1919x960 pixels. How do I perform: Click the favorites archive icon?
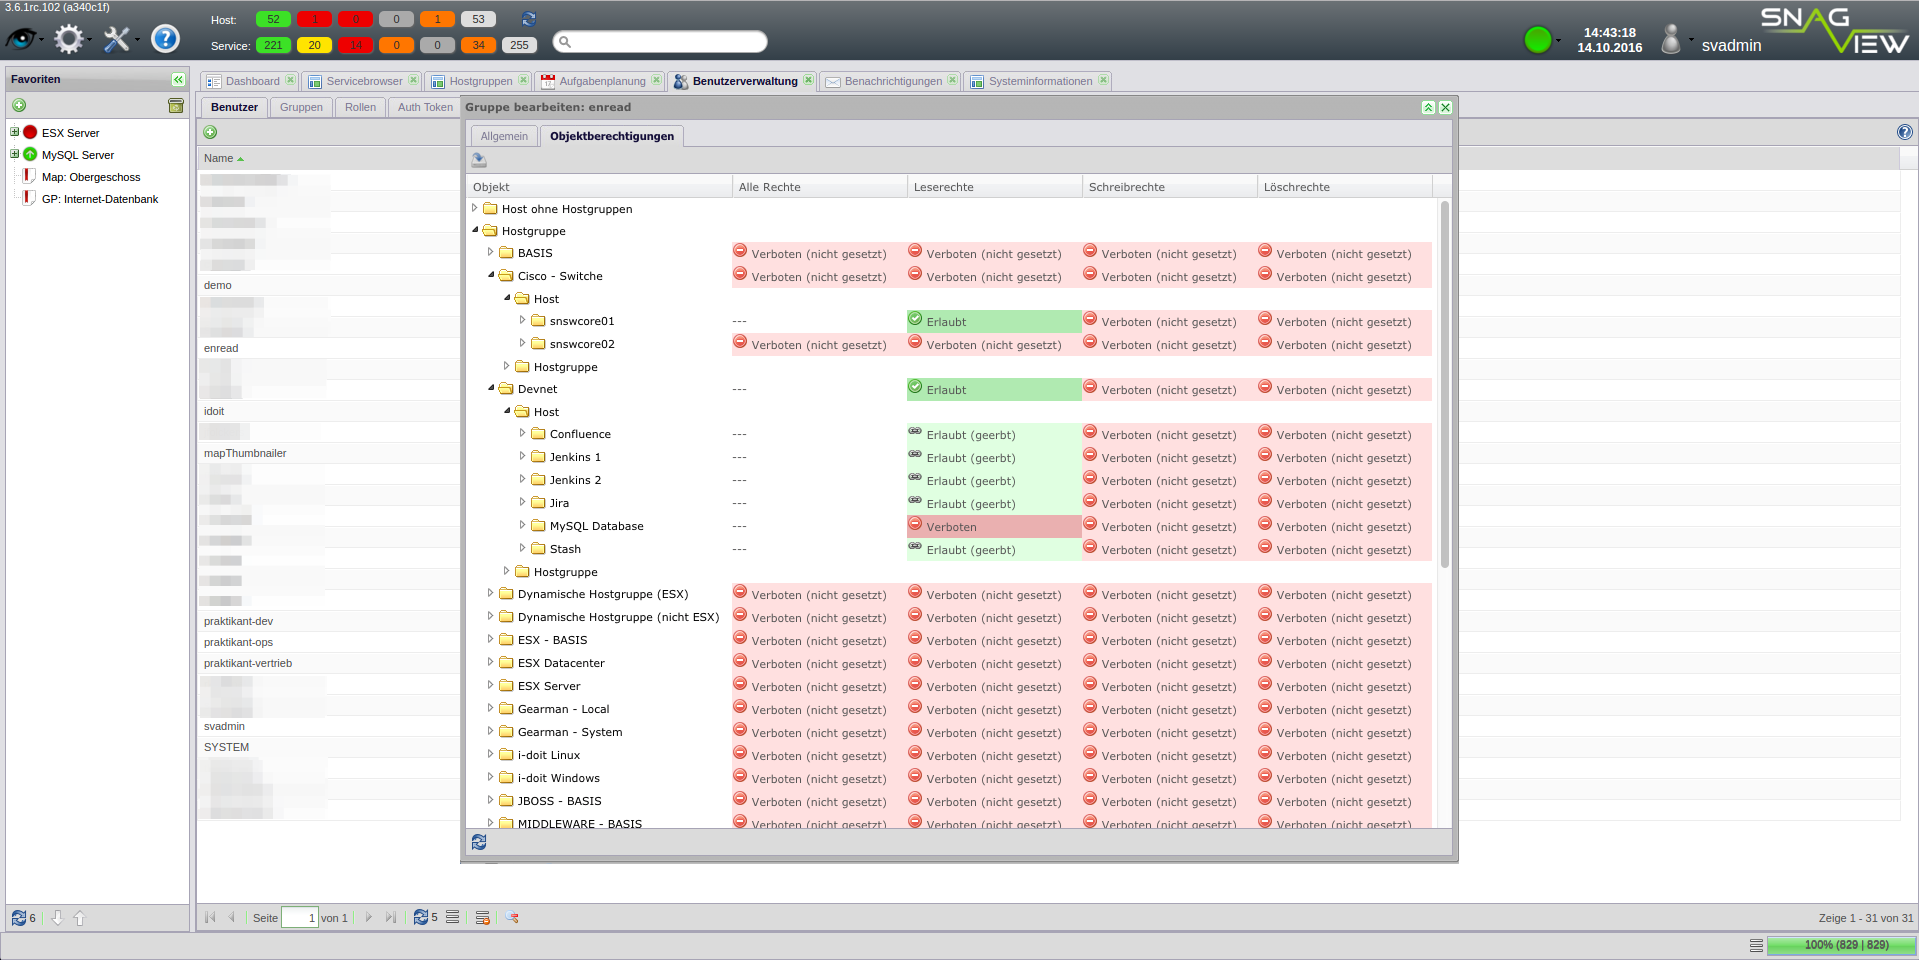(x=176, y=105)
